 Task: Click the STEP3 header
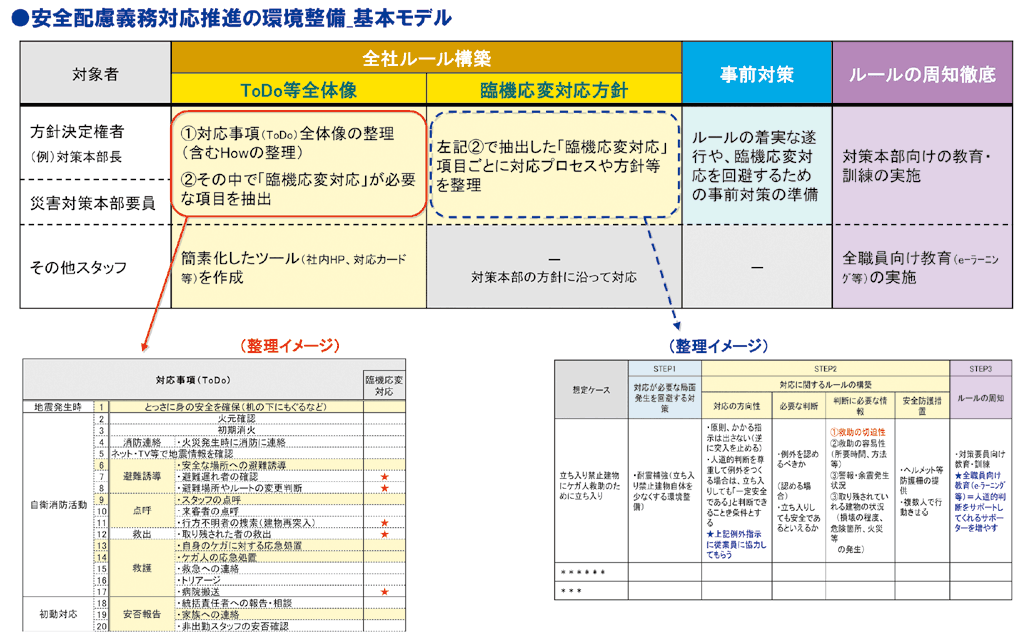[x=980, y=369]
